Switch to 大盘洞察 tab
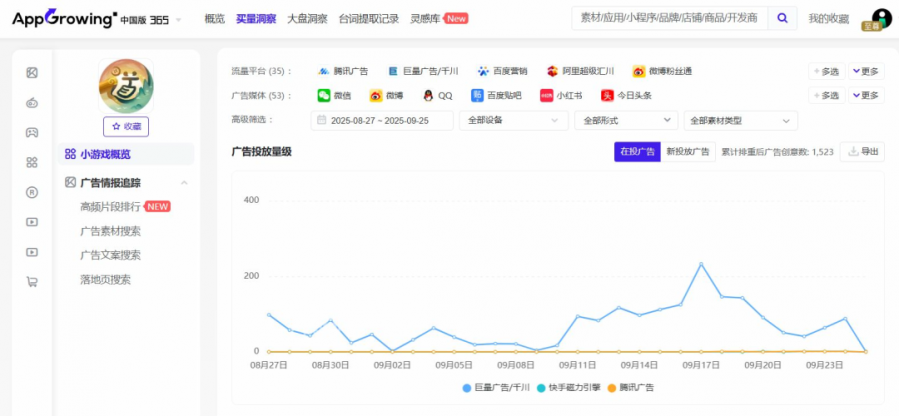This screenshot has width=899, height=416. [306, 19]
